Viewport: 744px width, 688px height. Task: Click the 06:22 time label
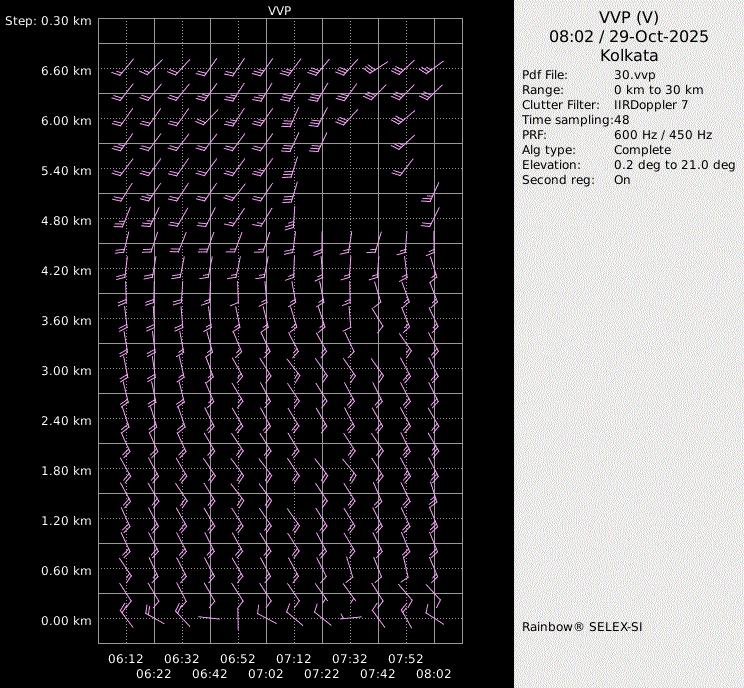click(154, 675)
